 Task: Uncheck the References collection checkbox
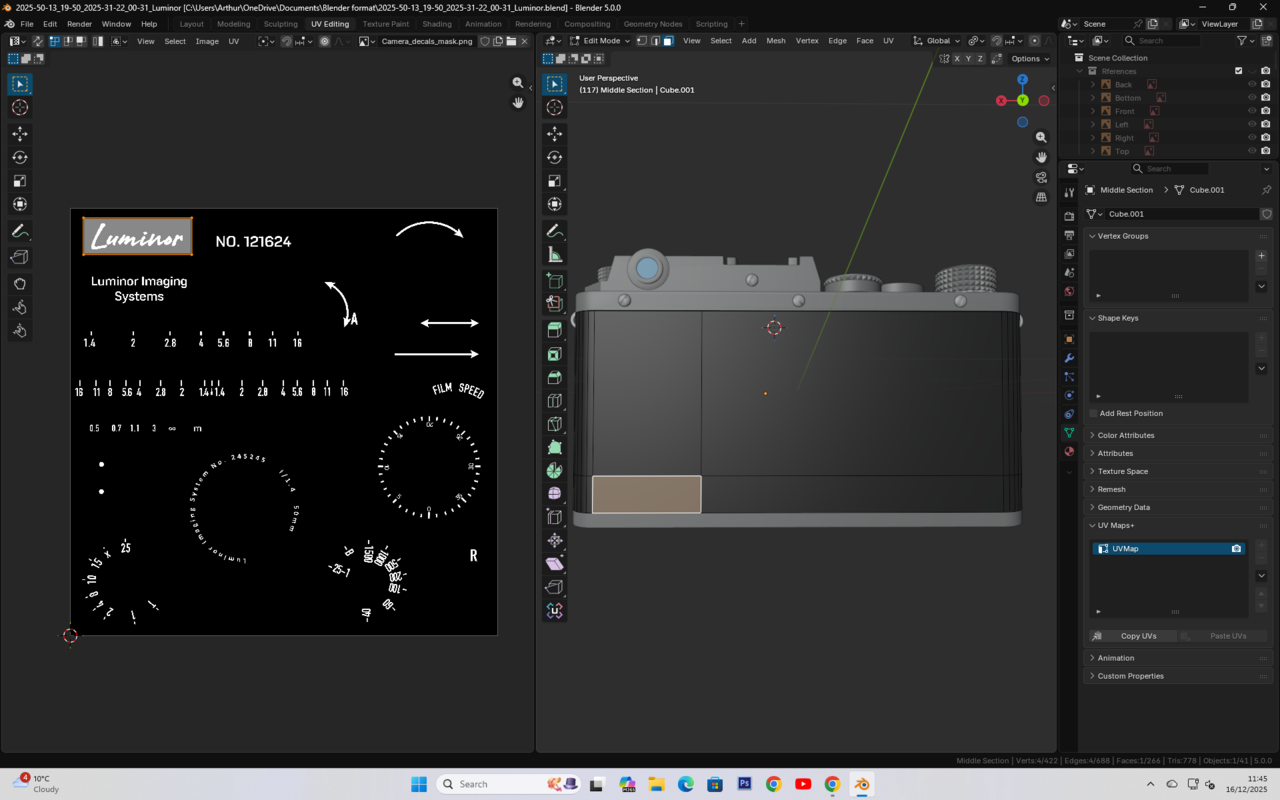[1238, 71]
